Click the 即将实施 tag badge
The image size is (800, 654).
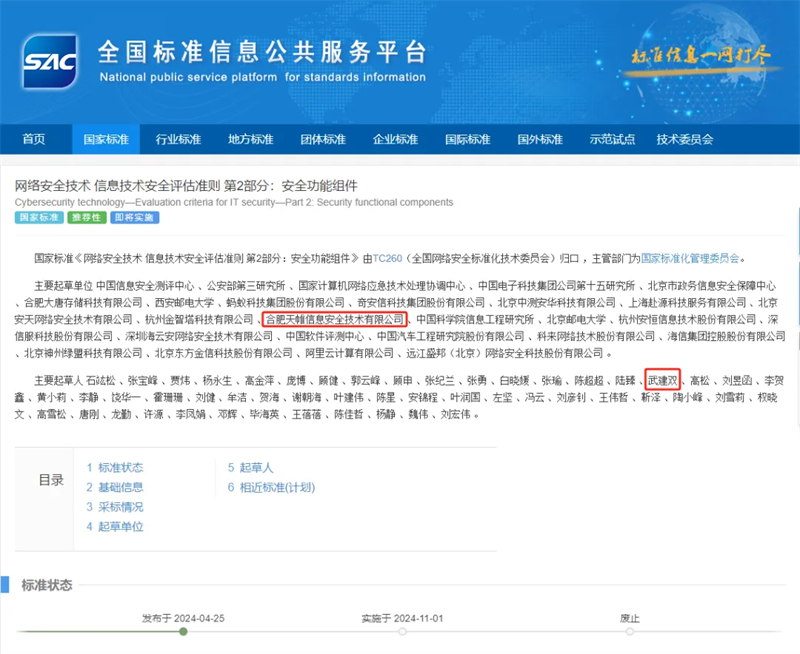[133, 217]
